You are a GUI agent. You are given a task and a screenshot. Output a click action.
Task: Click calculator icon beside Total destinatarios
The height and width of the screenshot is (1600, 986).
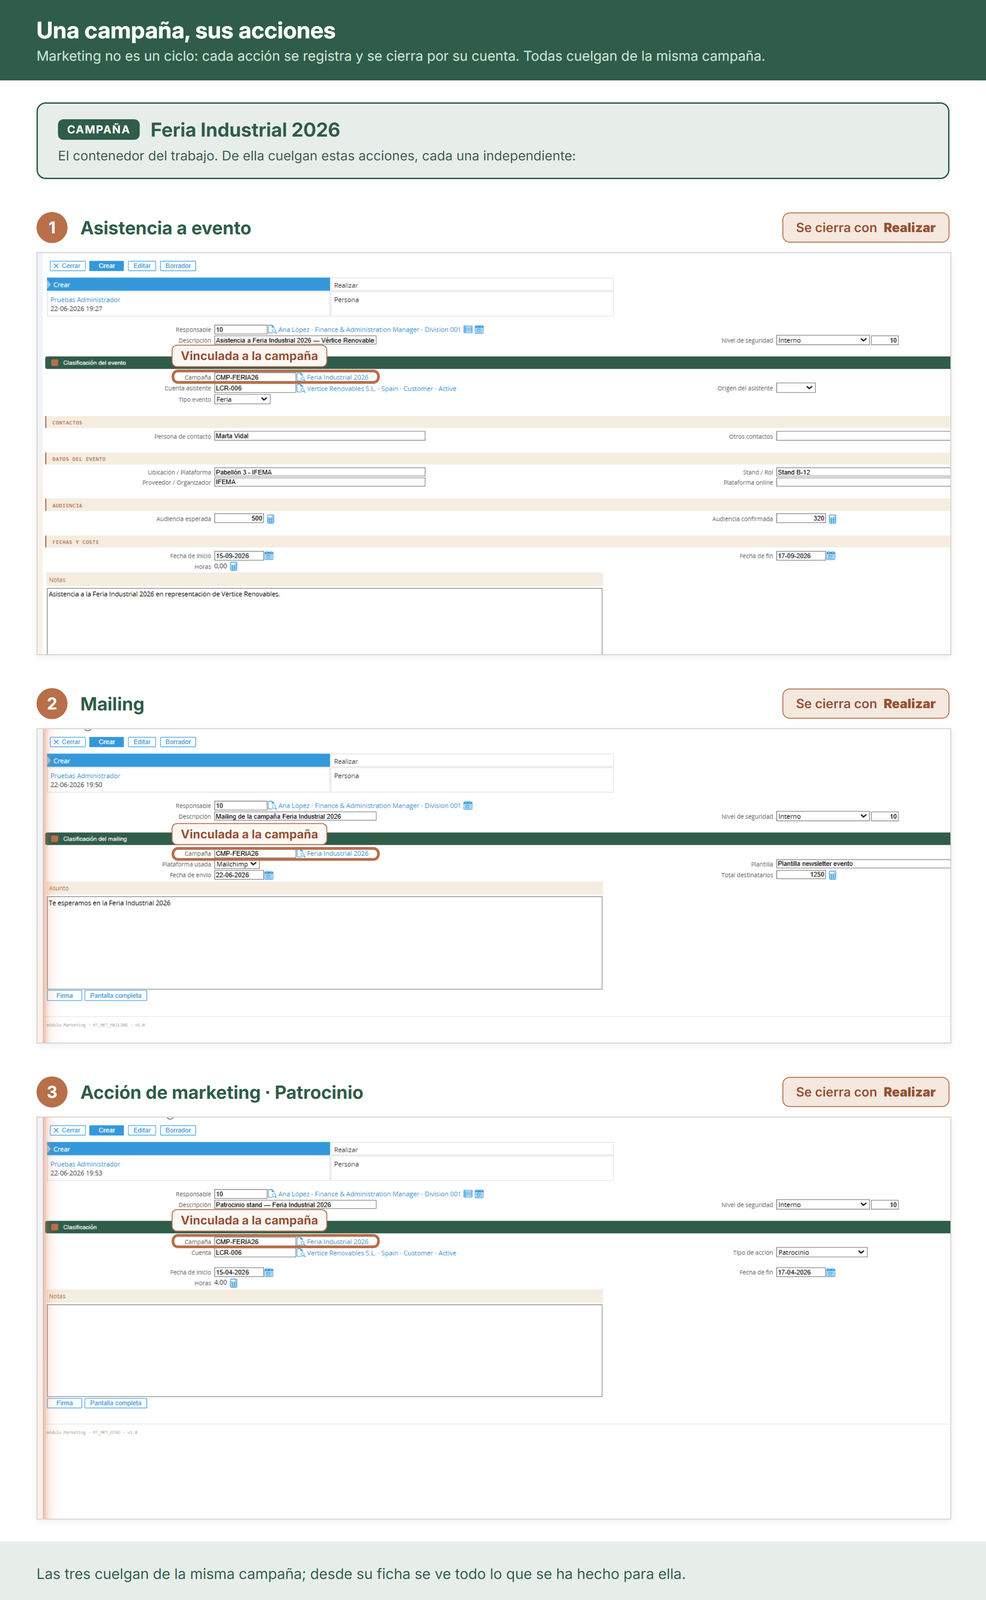[833, 875]
